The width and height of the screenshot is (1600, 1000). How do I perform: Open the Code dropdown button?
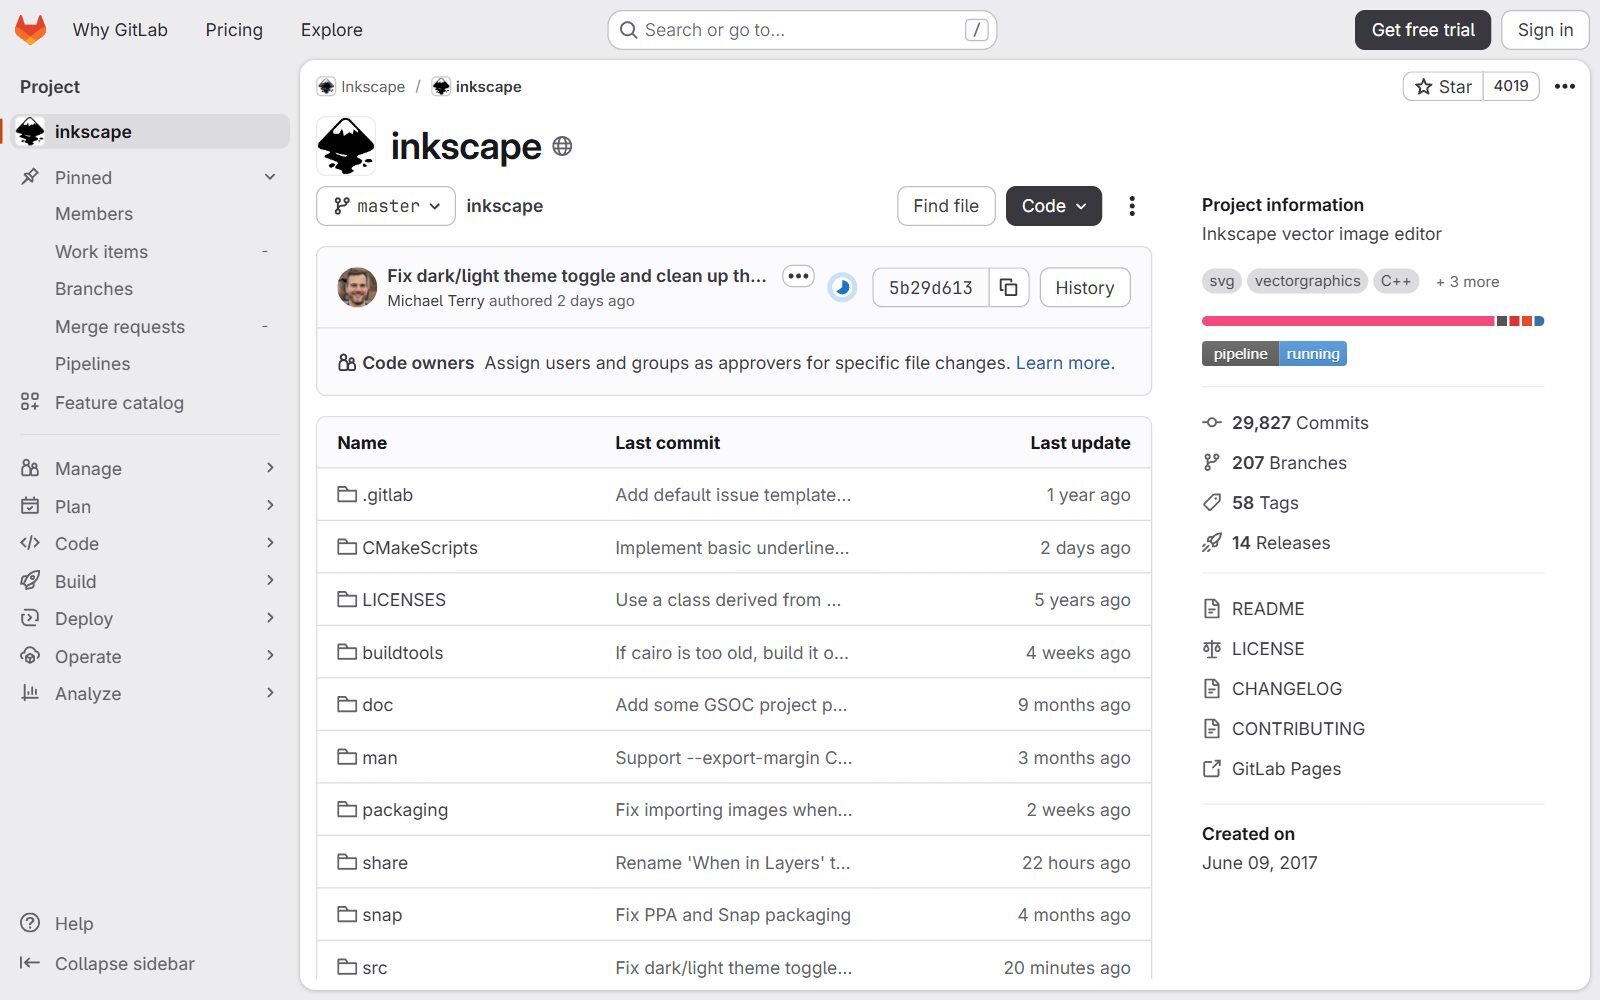tap(1054, 206)
